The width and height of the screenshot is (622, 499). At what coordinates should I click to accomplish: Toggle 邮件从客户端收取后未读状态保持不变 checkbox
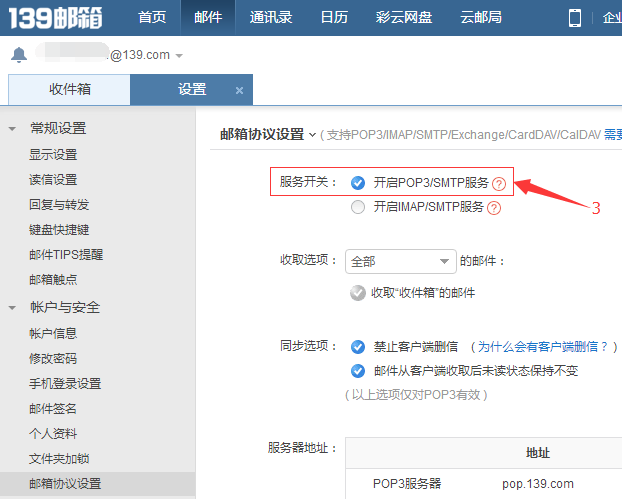tap(358, 371)
